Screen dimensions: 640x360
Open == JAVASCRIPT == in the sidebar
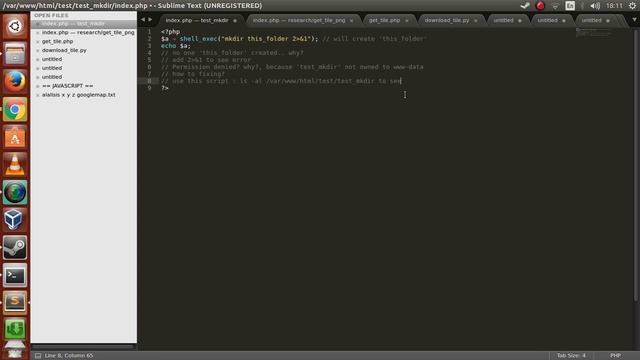84,86
